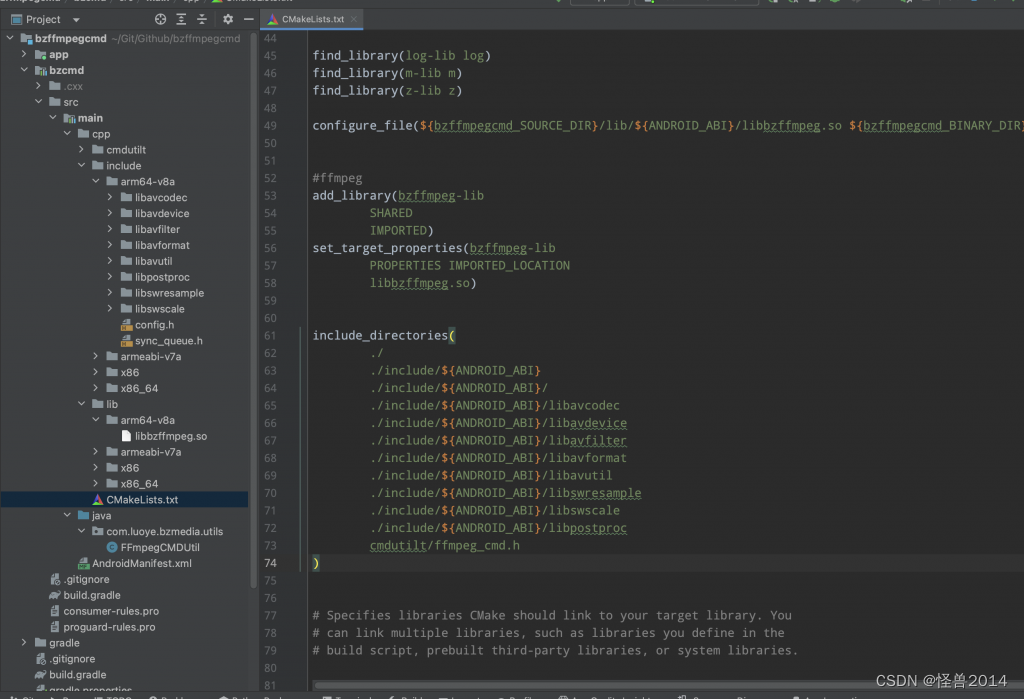Collapse the bzffmpegcmd root project node

(10, 39)
